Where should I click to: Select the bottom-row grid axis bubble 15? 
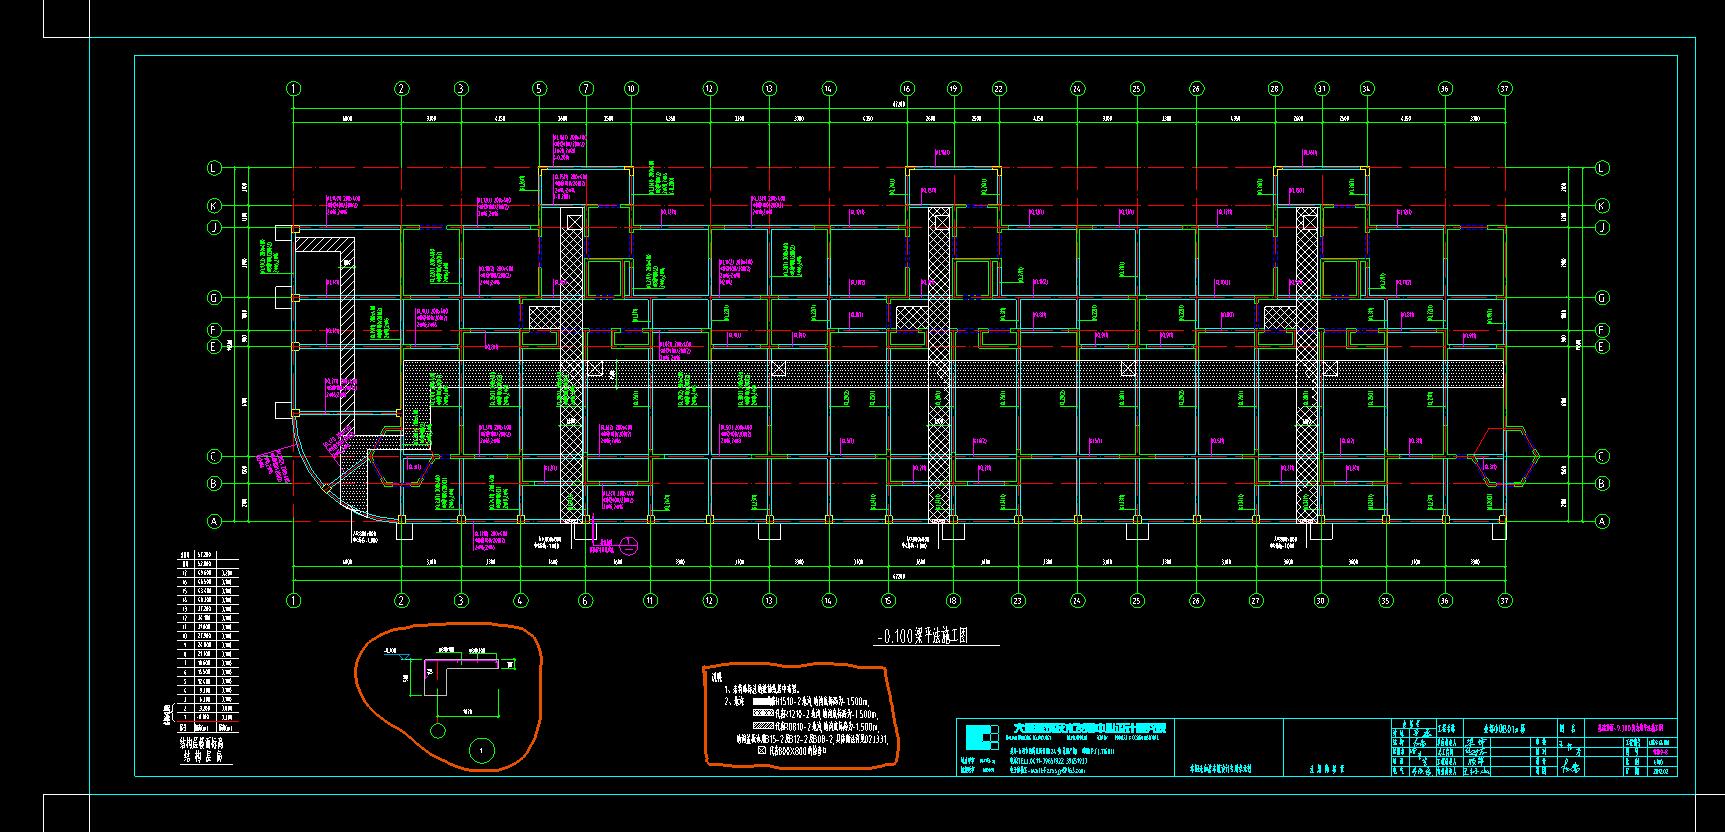(x=888, y=601)
